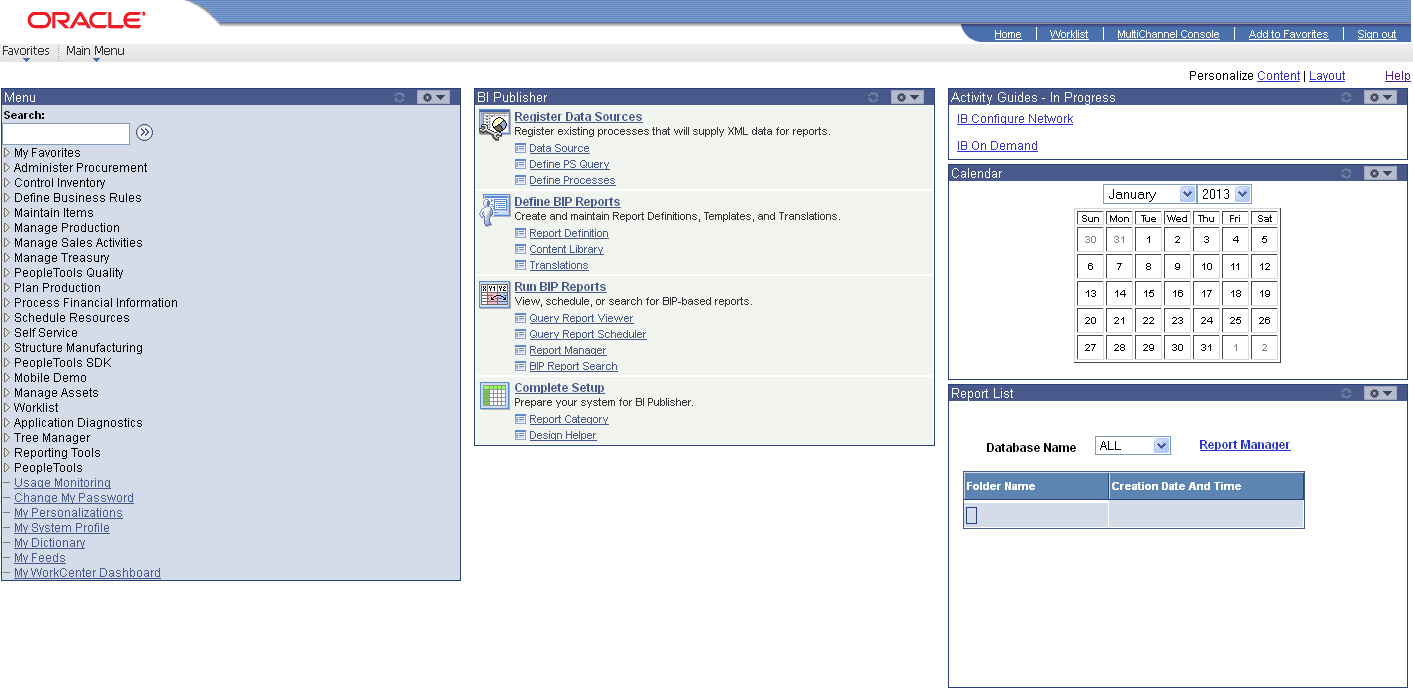The height and width of the screenshot is (688, 1413).
Task: Click inside the Menu Search field
Action: [x=65, y=133]
